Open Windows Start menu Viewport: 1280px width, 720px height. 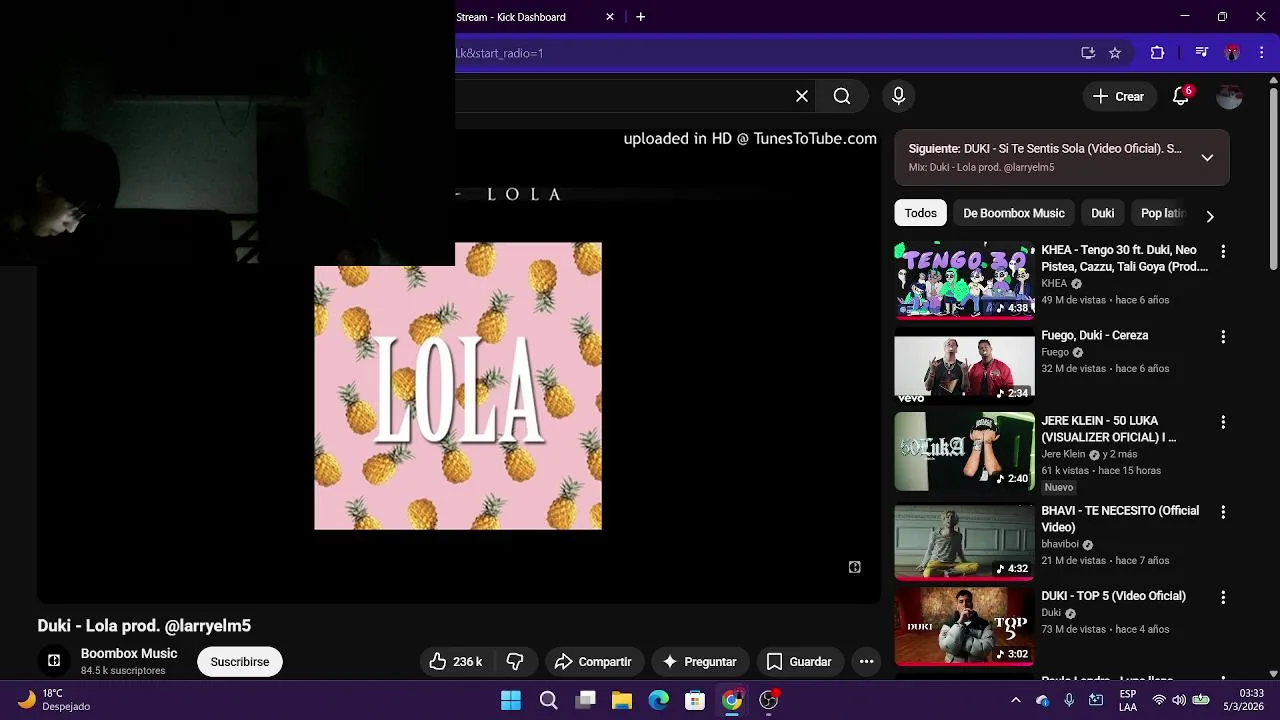tap(511, 700)
